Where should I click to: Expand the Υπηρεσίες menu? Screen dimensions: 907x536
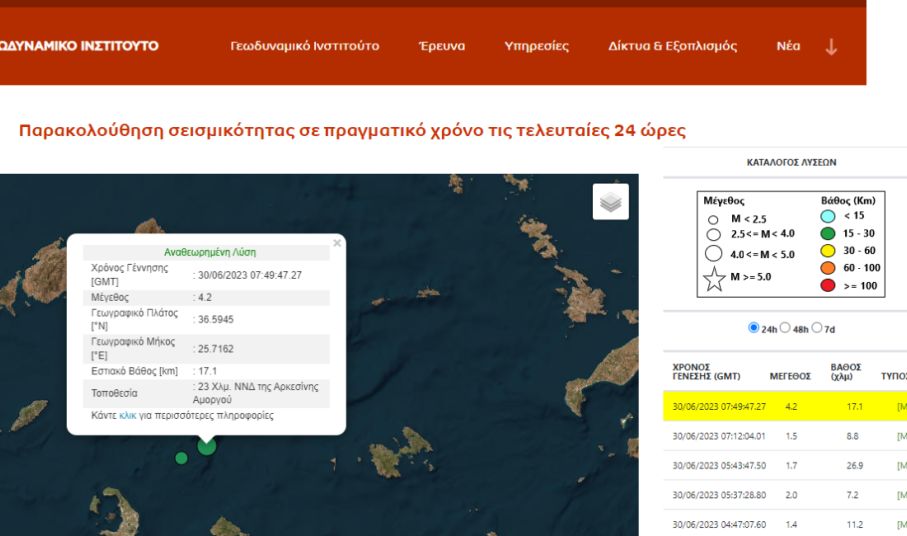coord(536,46)
